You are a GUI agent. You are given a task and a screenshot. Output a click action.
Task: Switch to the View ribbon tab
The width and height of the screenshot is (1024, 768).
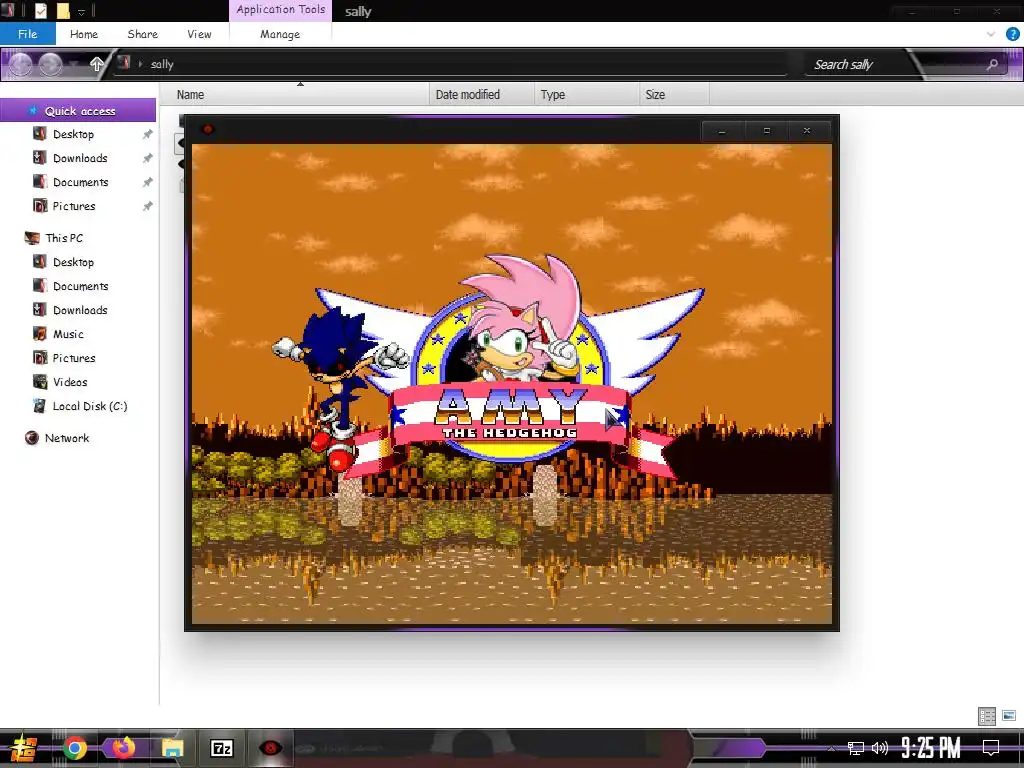click(199, 34)
